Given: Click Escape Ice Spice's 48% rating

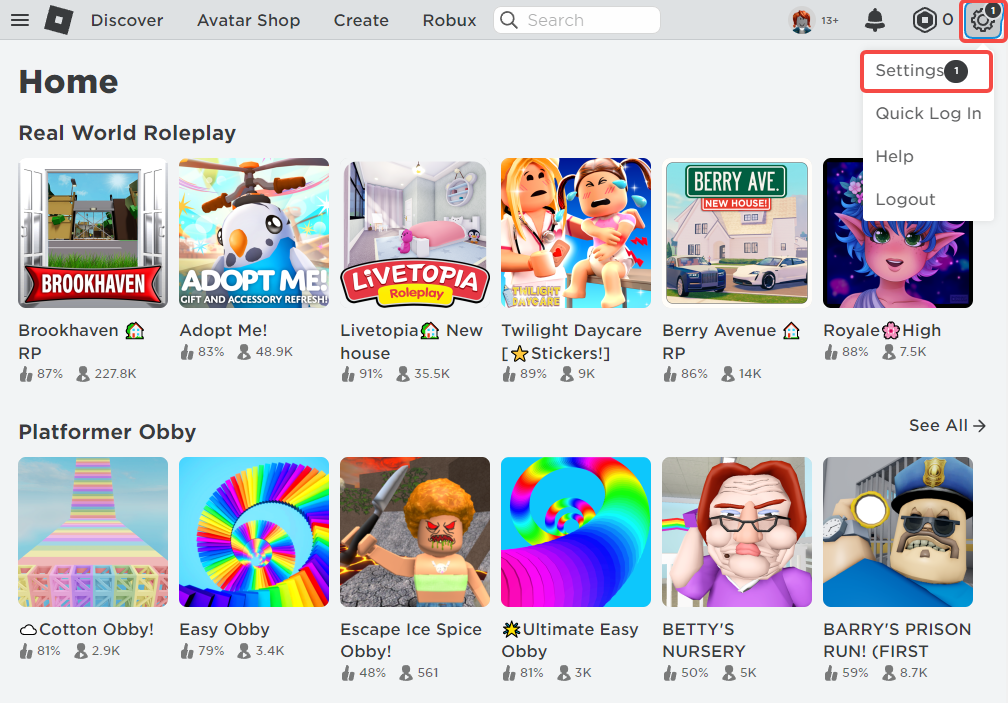Looking at the screenshot, I should (363, 673).
